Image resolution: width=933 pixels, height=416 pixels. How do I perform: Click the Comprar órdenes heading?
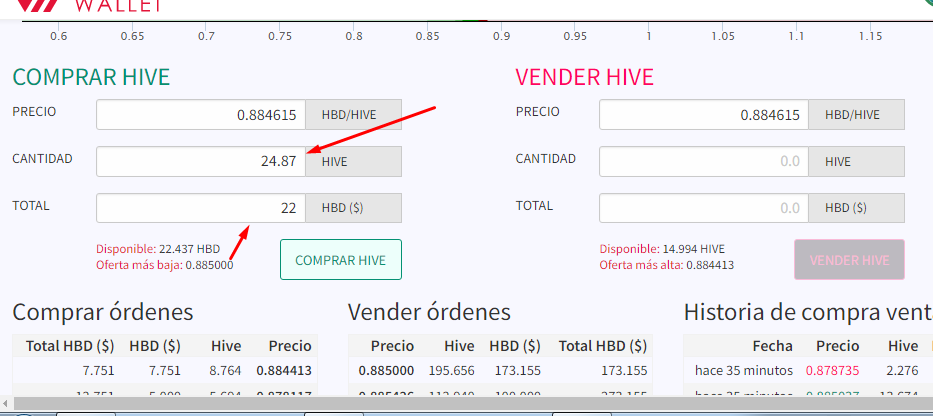tap(103, 312)
